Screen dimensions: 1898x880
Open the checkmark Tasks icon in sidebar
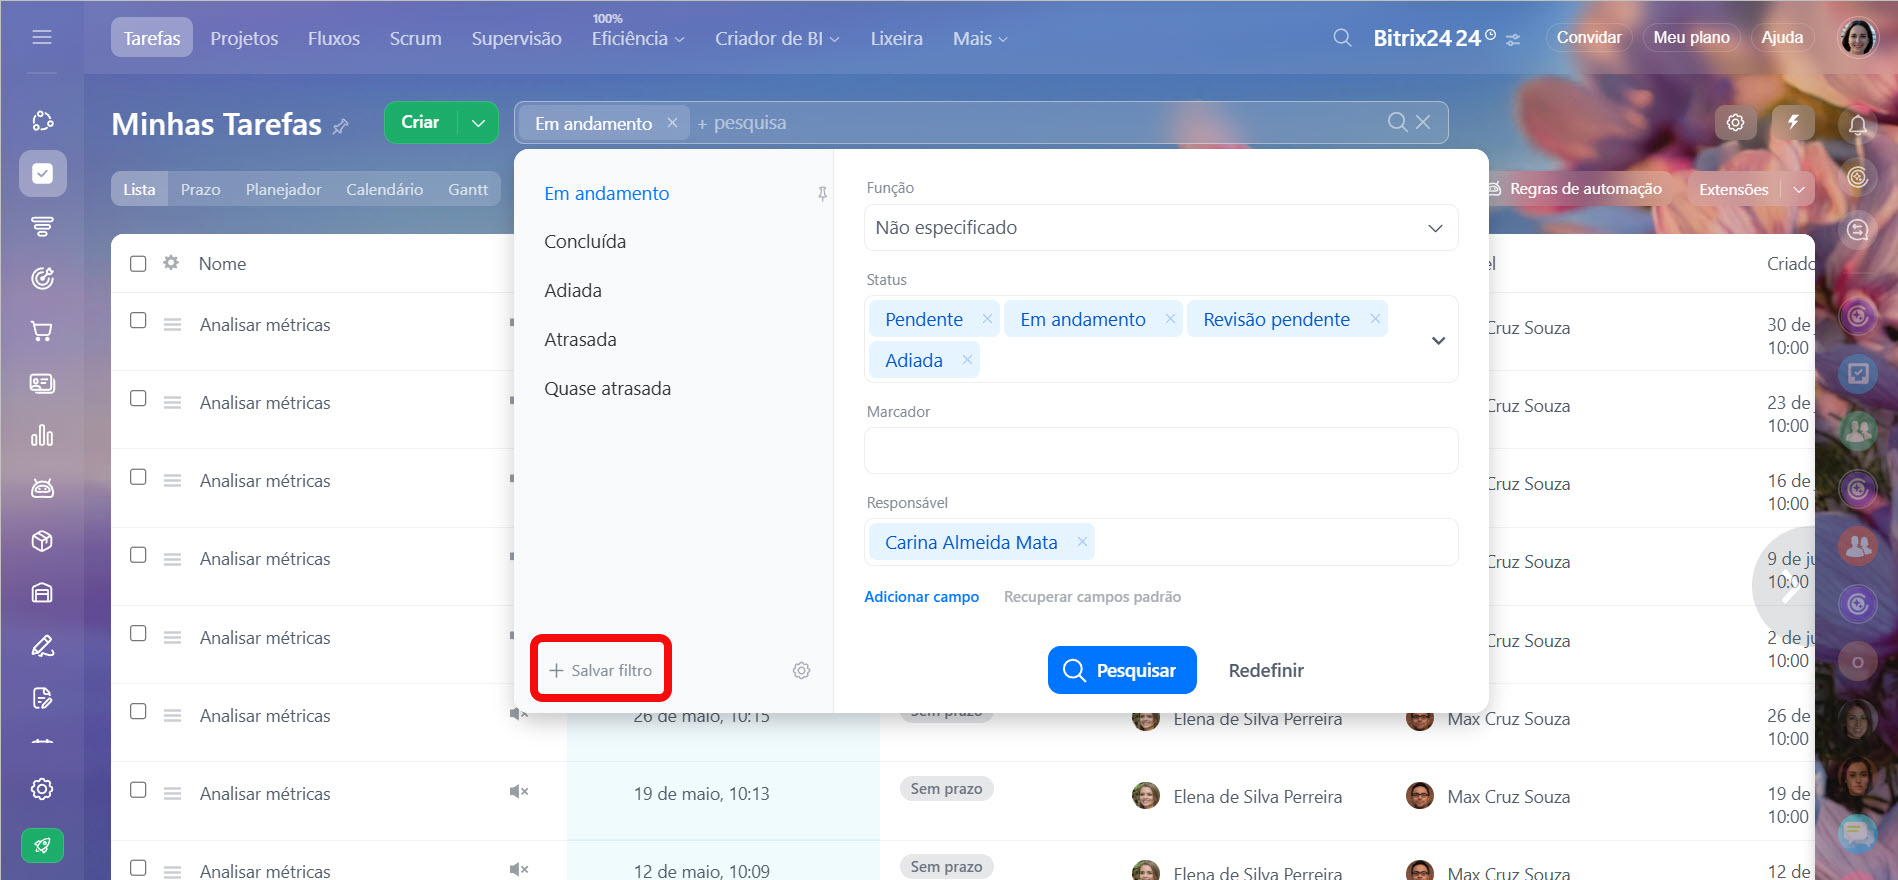pos(42,174)
